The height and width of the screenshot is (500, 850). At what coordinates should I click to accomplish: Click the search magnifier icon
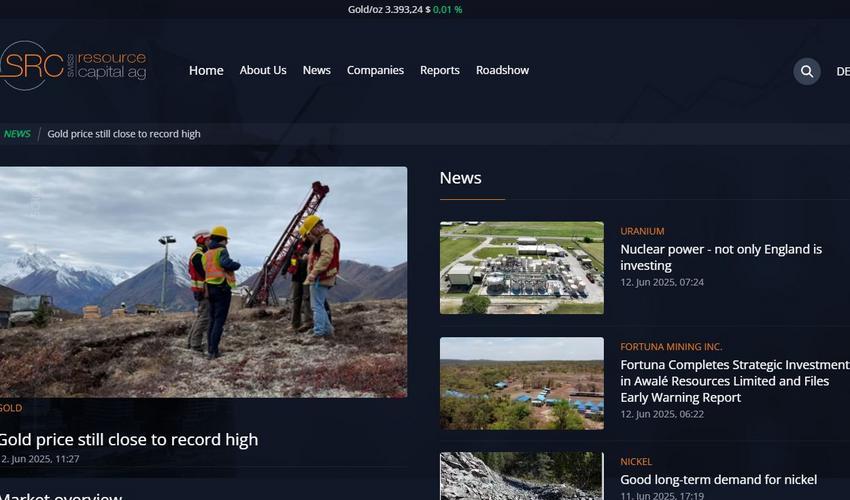pos(806,71)
